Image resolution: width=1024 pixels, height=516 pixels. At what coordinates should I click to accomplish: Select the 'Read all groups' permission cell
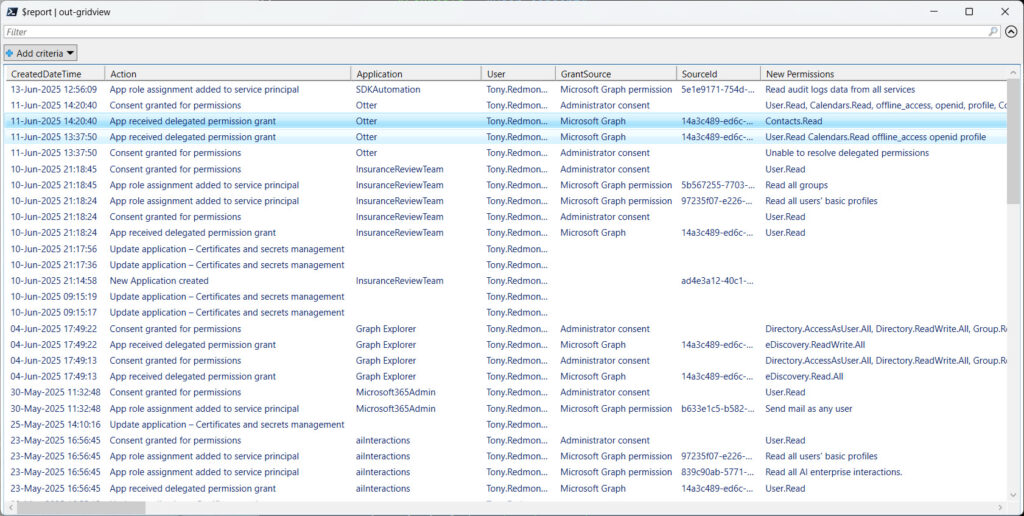(x=796, y=185)
